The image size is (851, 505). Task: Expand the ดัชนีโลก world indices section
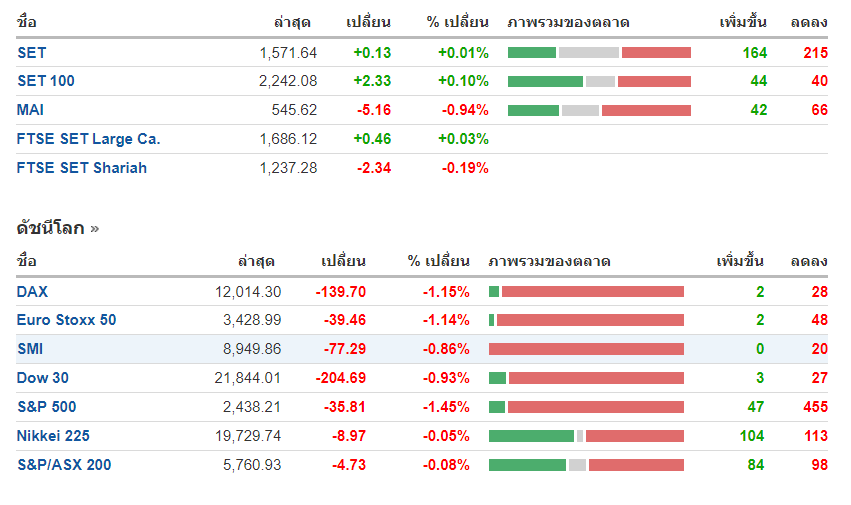pos(58,228)
